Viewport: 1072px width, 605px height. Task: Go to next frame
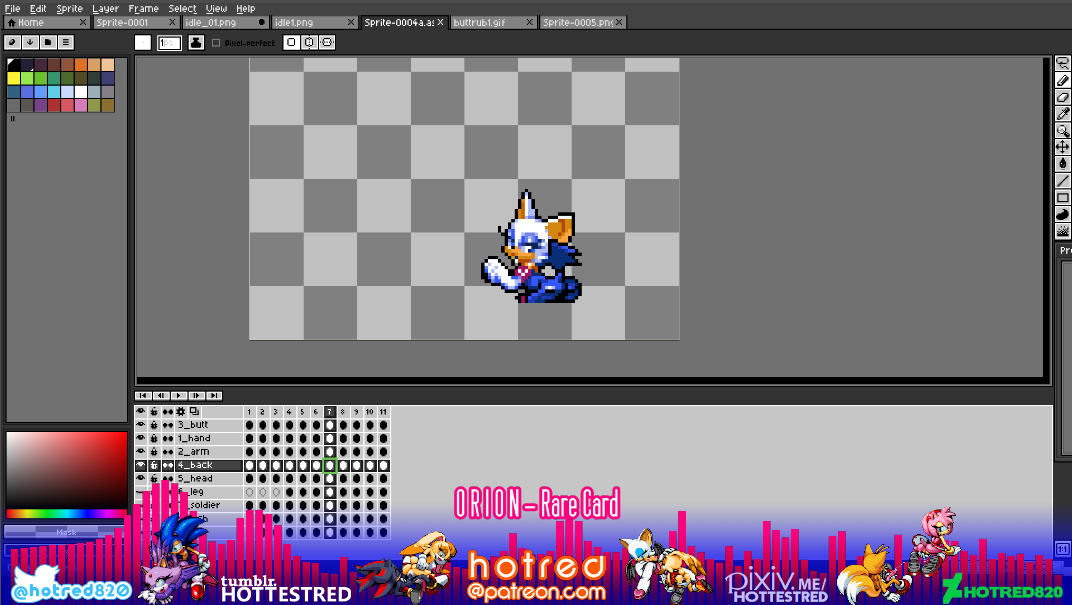click(x=196, y=396)
